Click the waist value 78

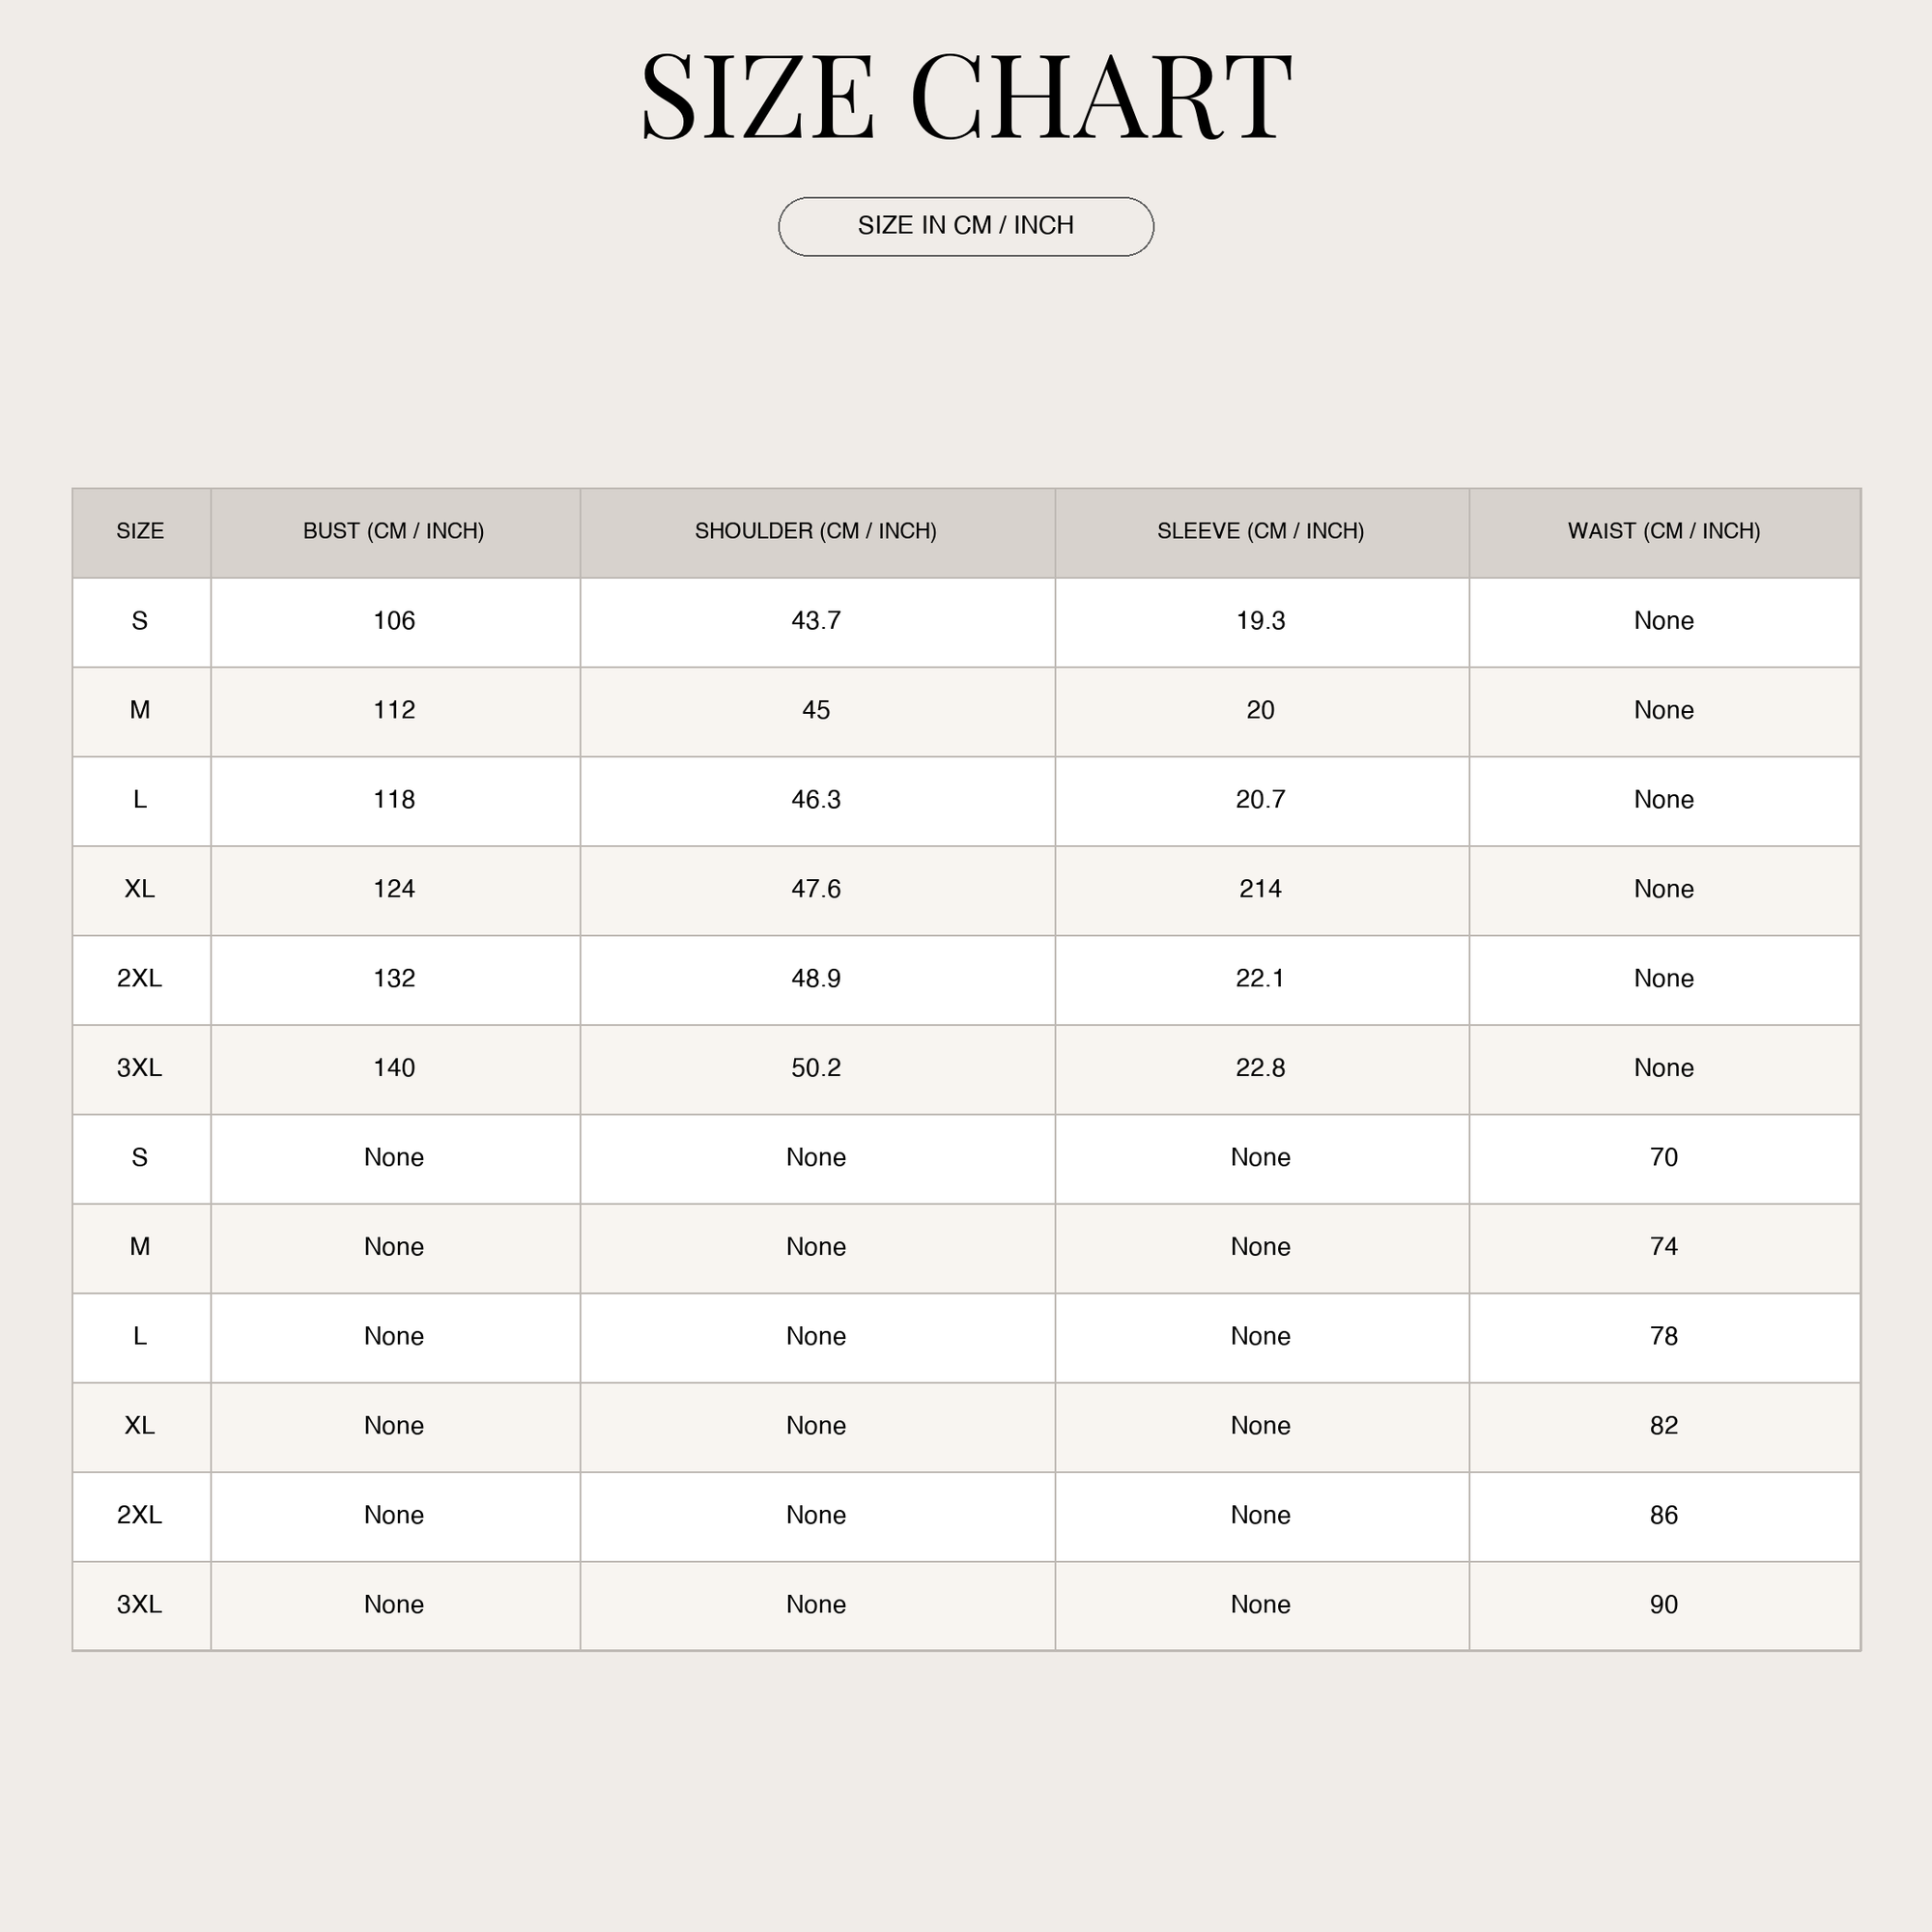pyautogui.click(x=1664, y=1337)
